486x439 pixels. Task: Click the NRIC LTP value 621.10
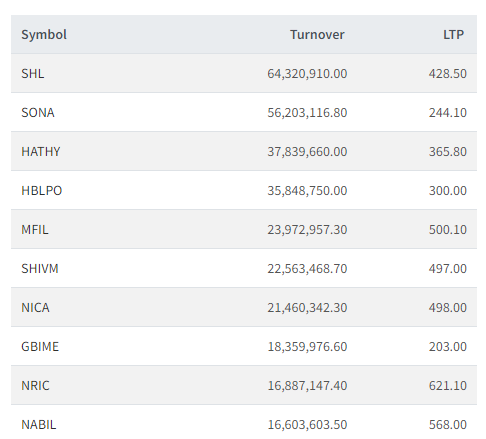pyautogui.click(x=448, y=386)
